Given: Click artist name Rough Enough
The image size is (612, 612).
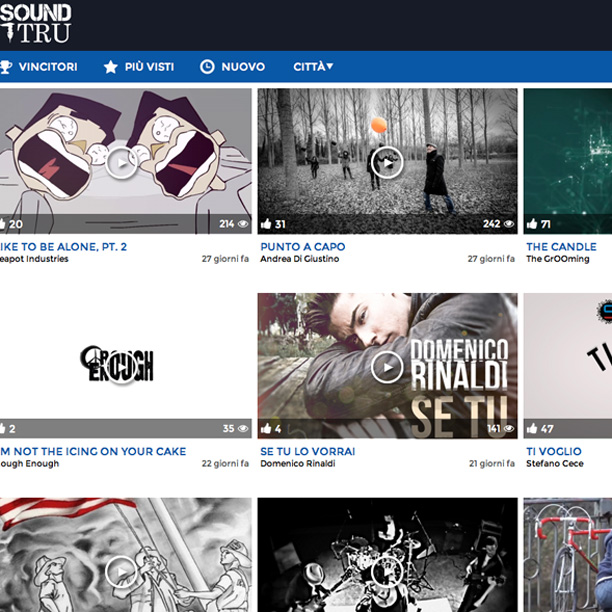Looking at the screenshot, I should point(29,464).
